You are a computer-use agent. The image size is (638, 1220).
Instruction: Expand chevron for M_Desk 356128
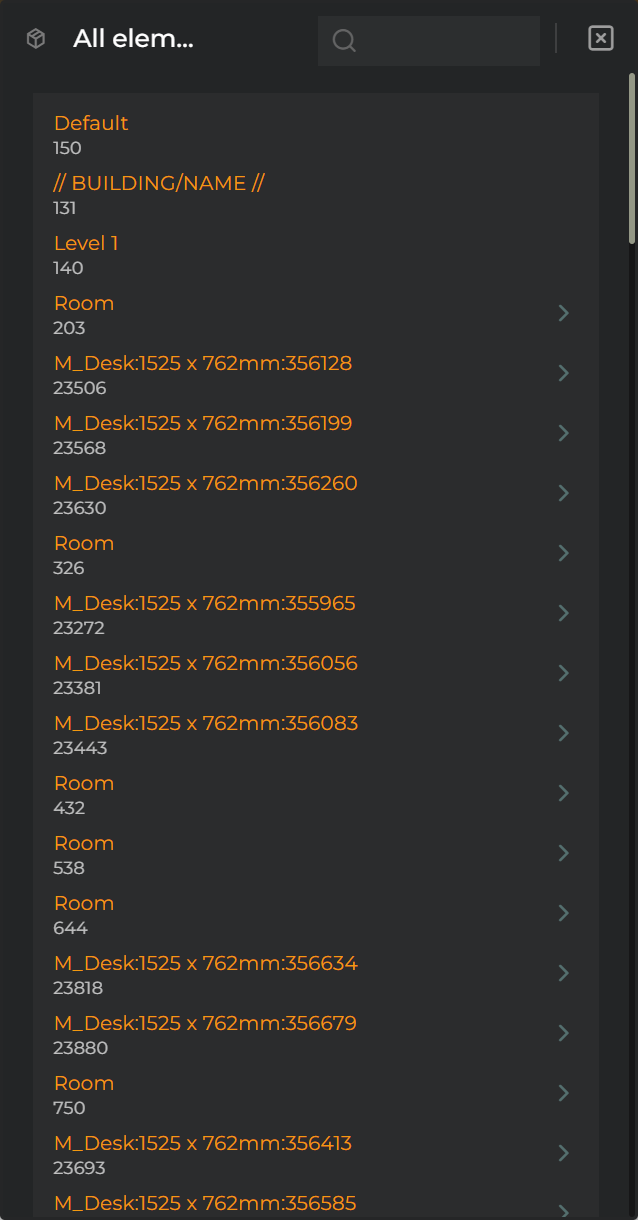(564, 373)
